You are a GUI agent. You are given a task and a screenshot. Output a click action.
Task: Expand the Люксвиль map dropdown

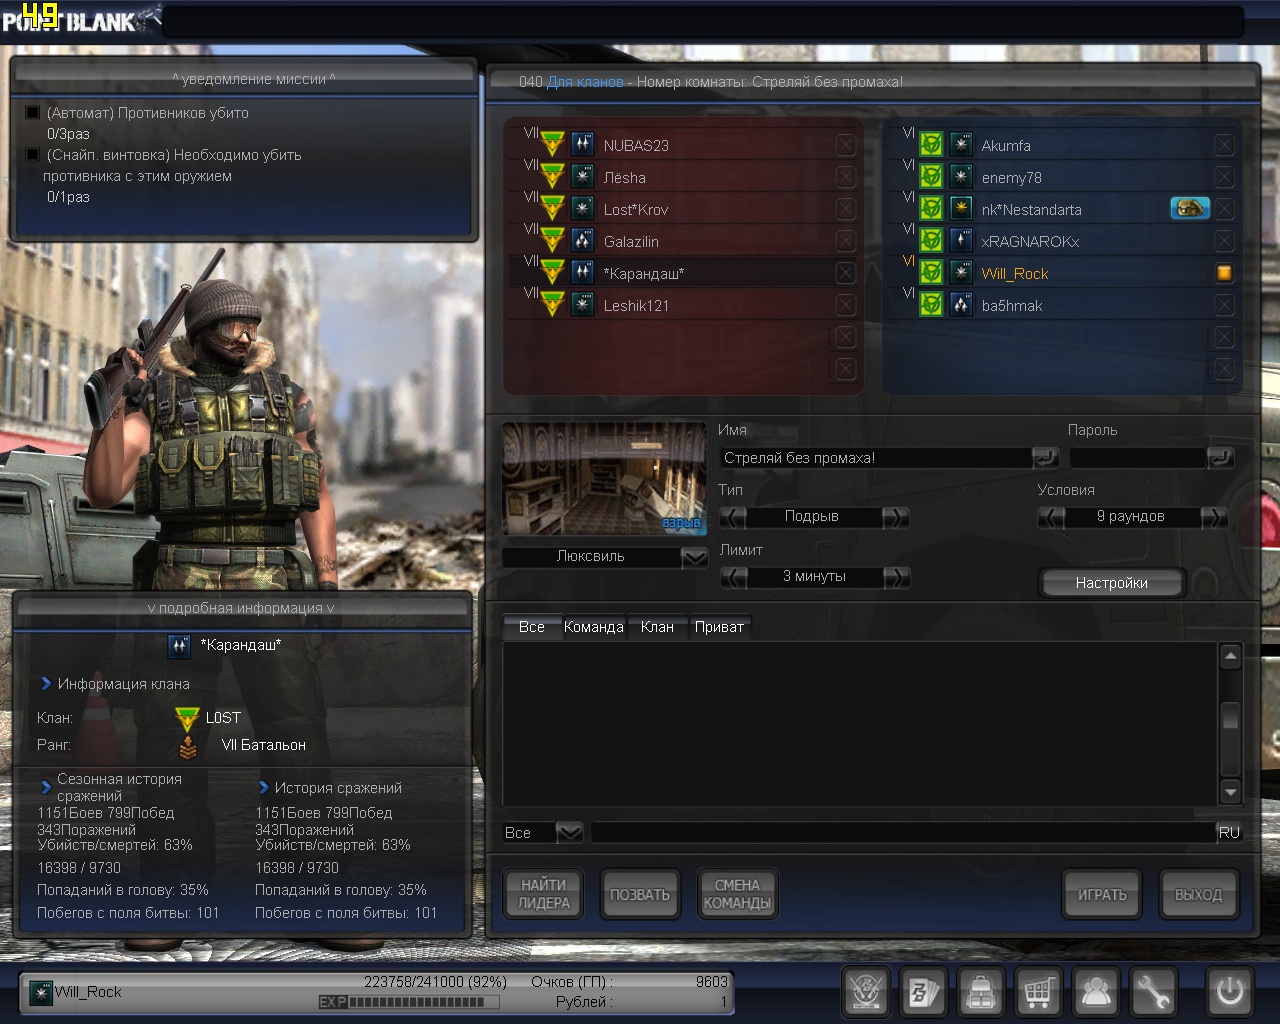pos(694,557)
